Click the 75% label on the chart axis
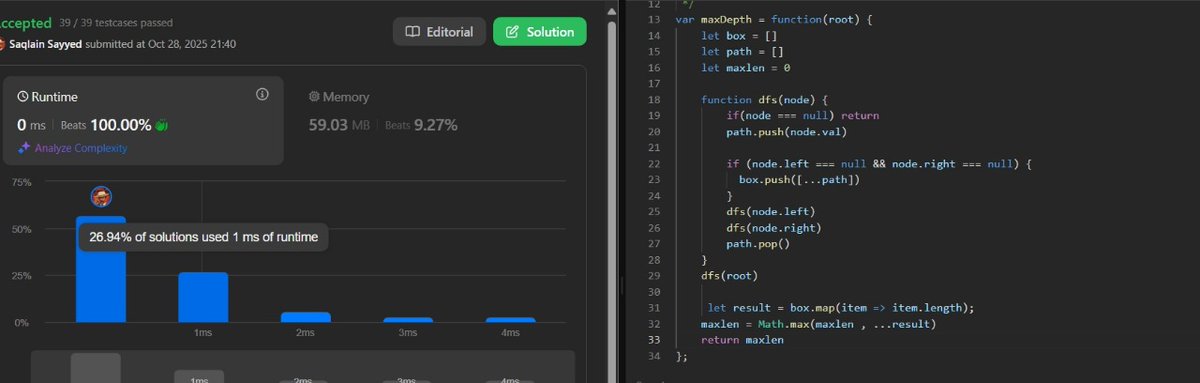The image size is (1200, 383). 21,183
